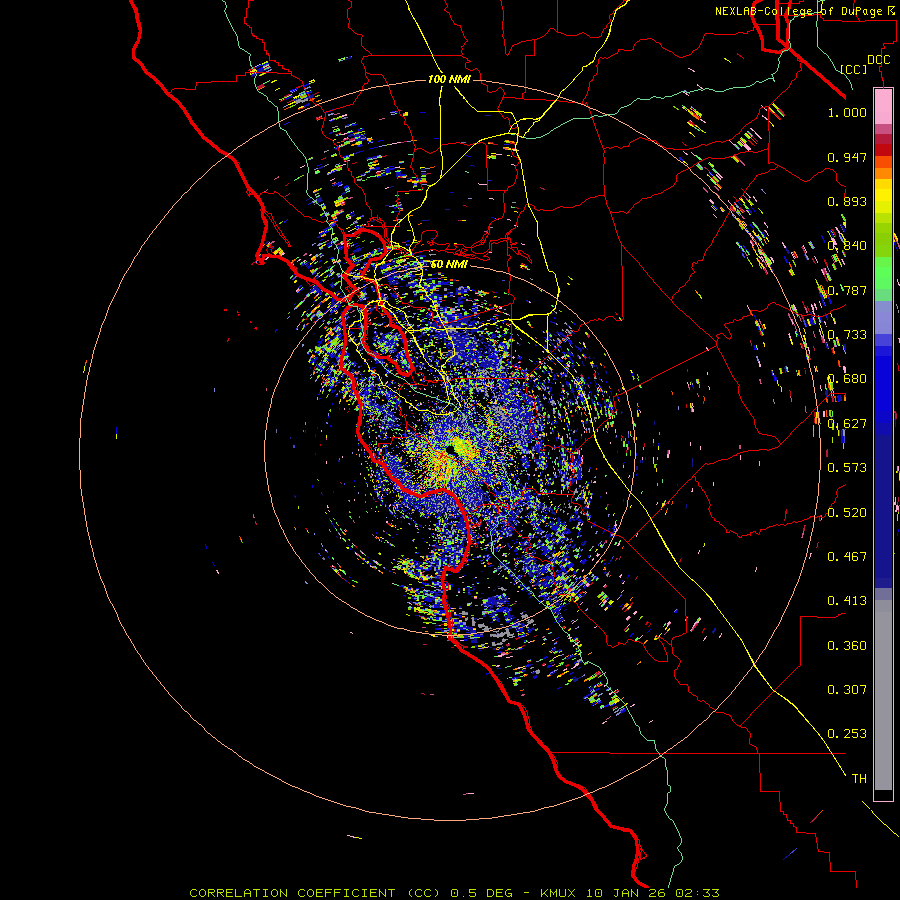Click the 0.413 color scale label

(847, 601)
